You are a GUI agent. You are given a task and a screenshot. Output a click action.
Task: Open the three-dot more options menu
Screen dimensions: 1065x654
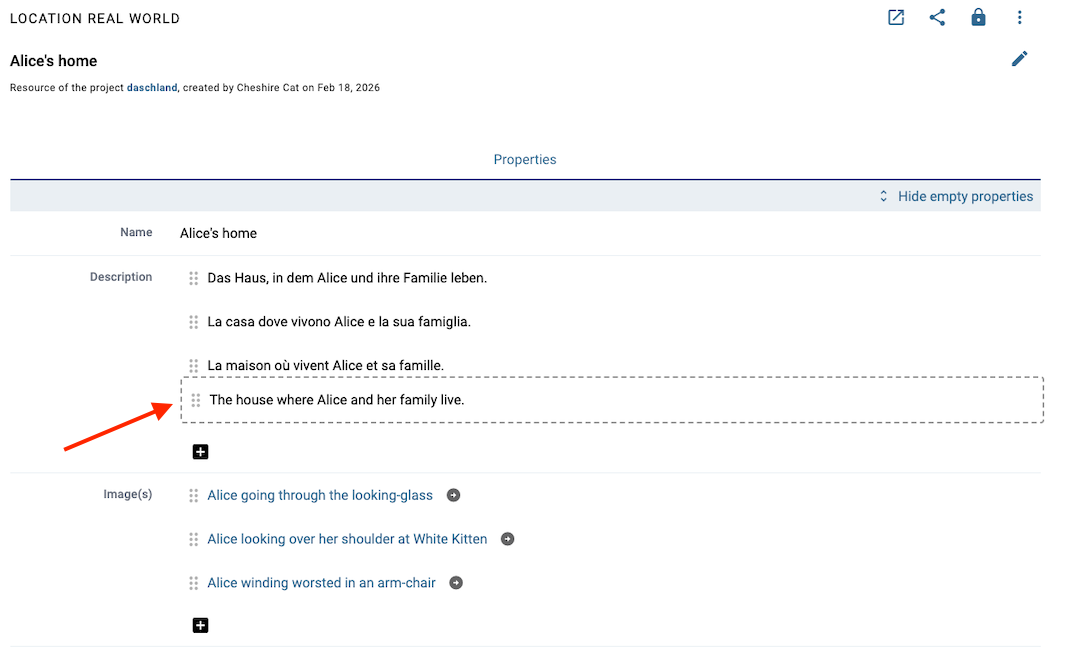[x=1019, y=18]
